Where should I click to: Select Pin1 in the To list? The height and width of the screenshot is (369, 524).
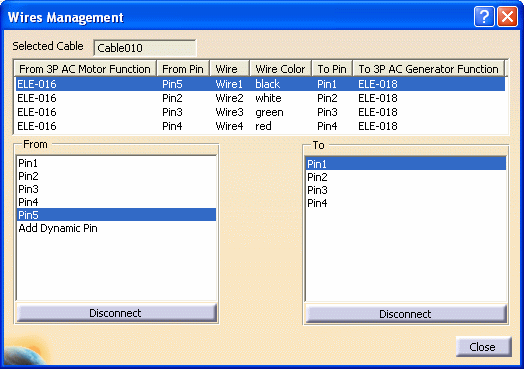pyautogui.click(x=406, y=164)
